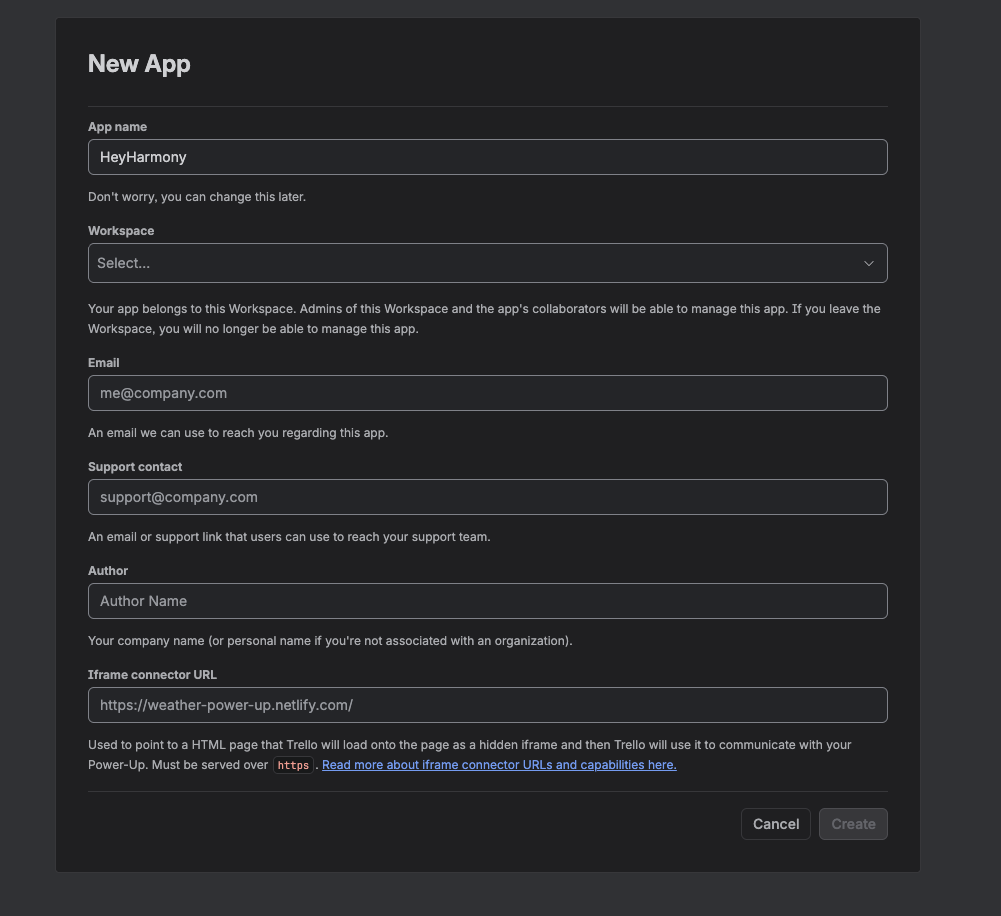Click the New App dialog heading
Viewport: 1001px width, 916px height.
139,64
